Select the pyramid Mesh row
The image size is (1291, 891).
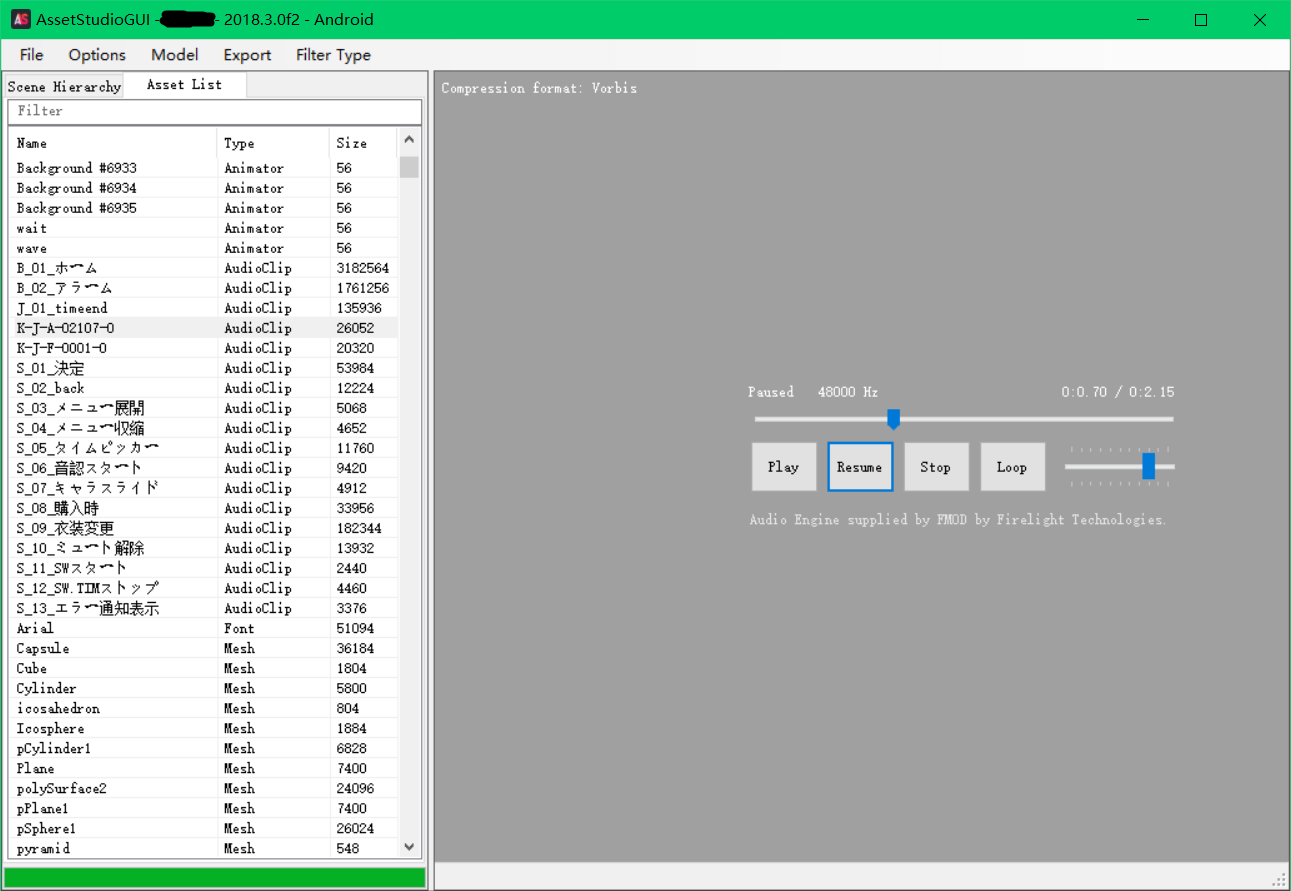pyautogui.click(x=203, y=848)
